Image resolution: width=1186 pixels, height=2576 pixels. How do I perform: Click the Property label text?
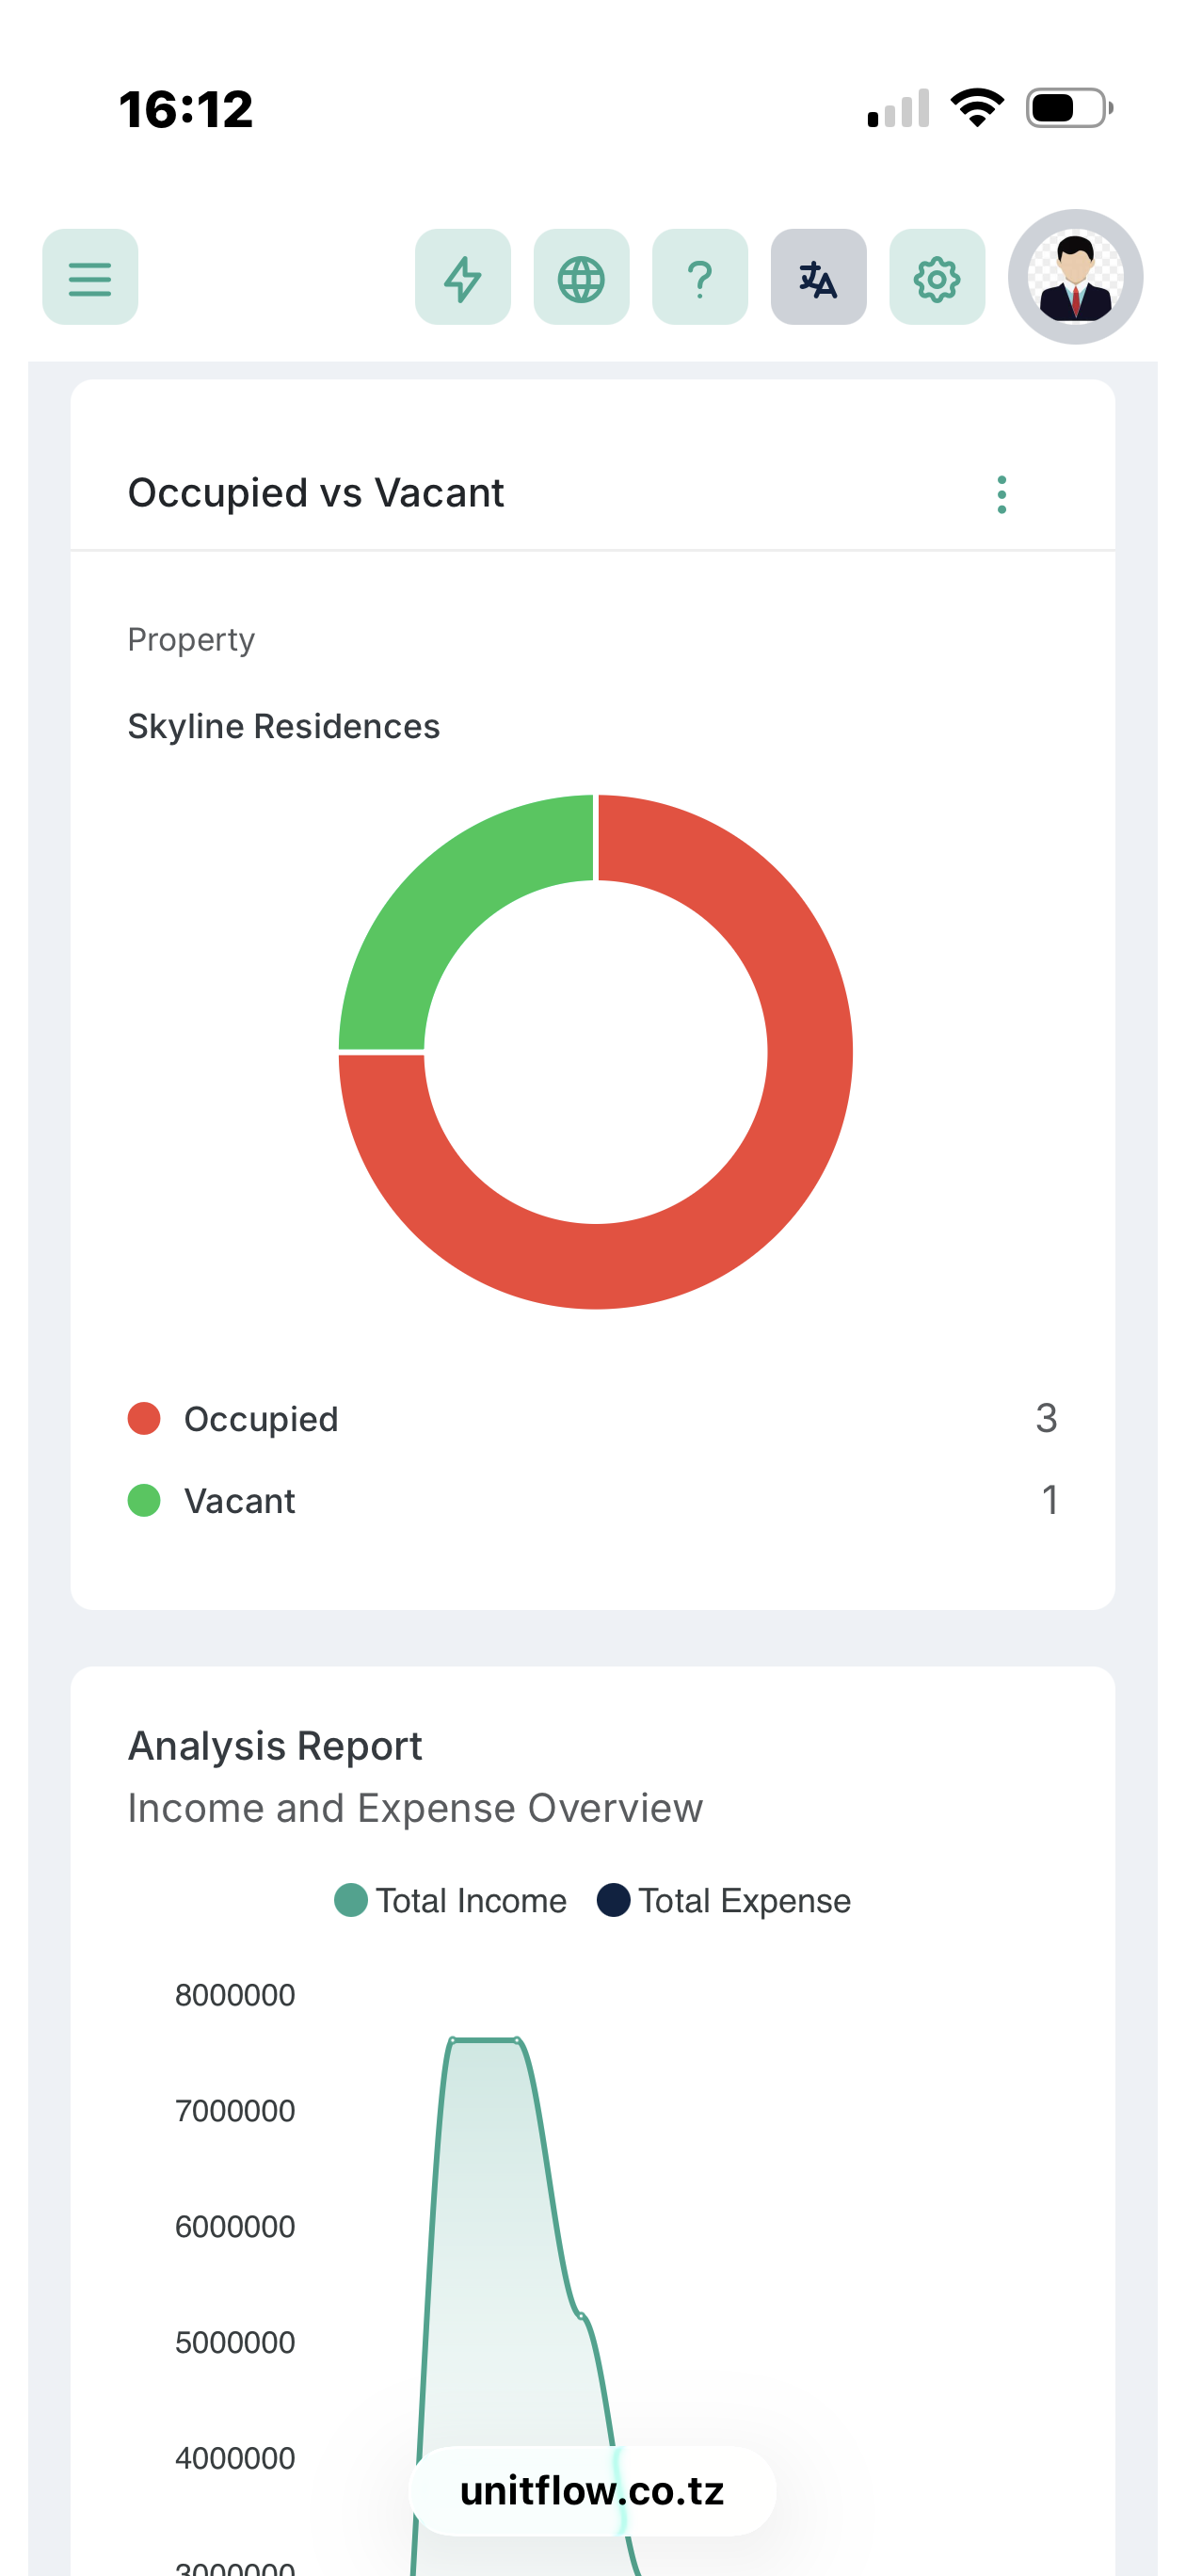(x=191, y=640)
